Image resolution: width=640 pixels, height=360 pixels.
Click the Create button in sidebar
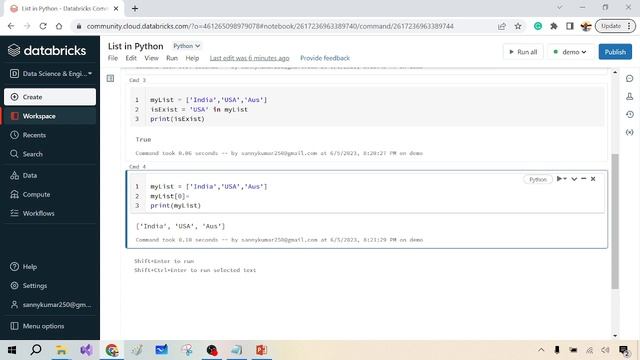50,97
